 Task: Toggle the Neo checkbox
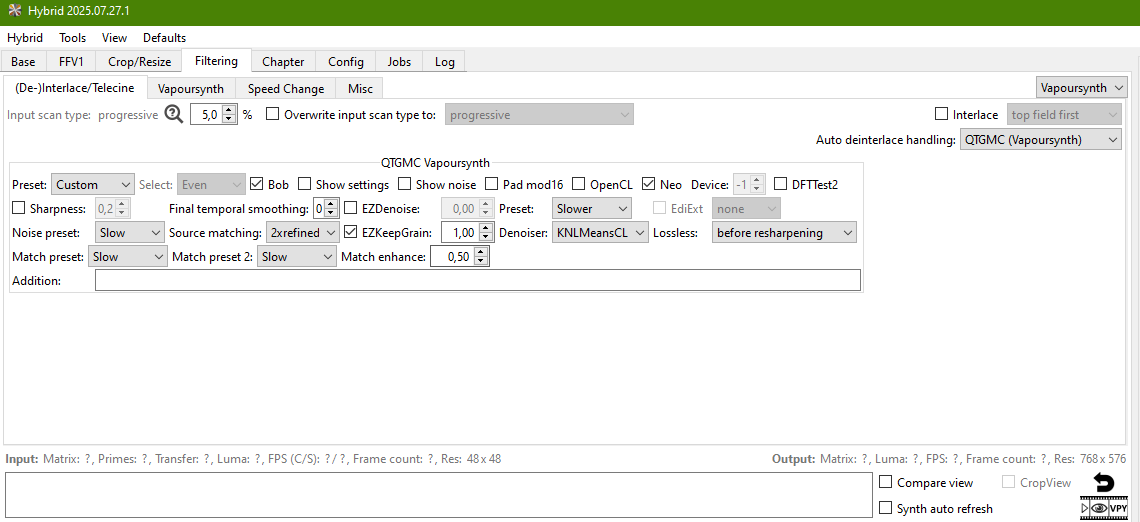[648, 184]
